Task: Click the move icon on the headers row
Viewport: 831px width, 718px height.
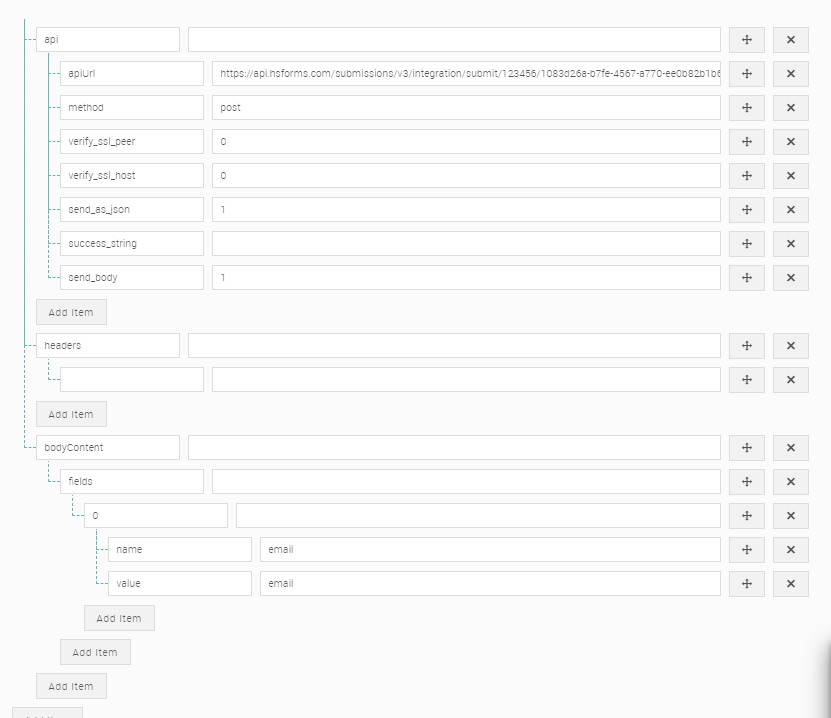Action: pos(746,345)
